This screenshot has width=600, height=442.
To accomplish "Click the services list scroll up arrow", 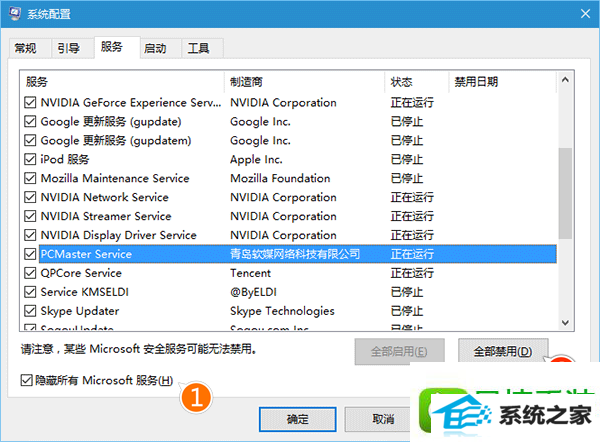I will point(565,80).
